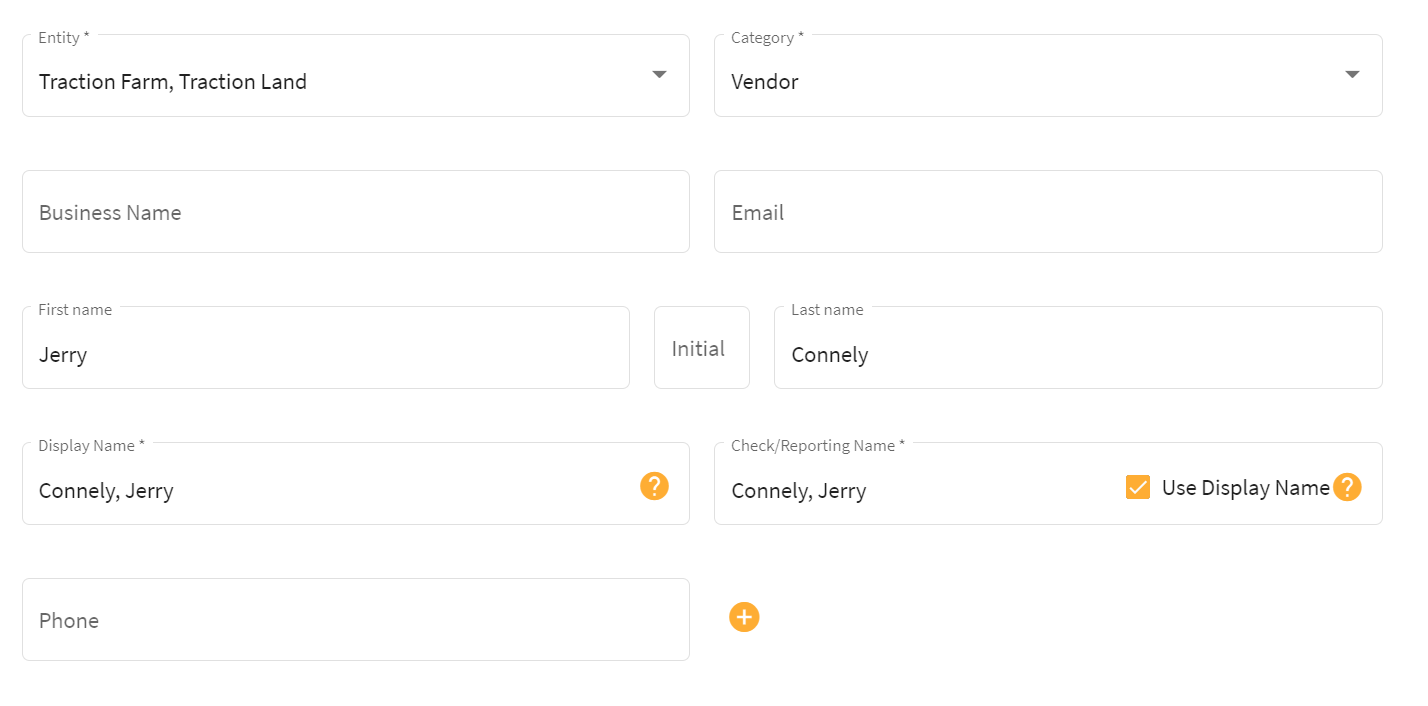Click the 'Entity *' field label
Screen dimensions: 1428x706
[64, 38]
